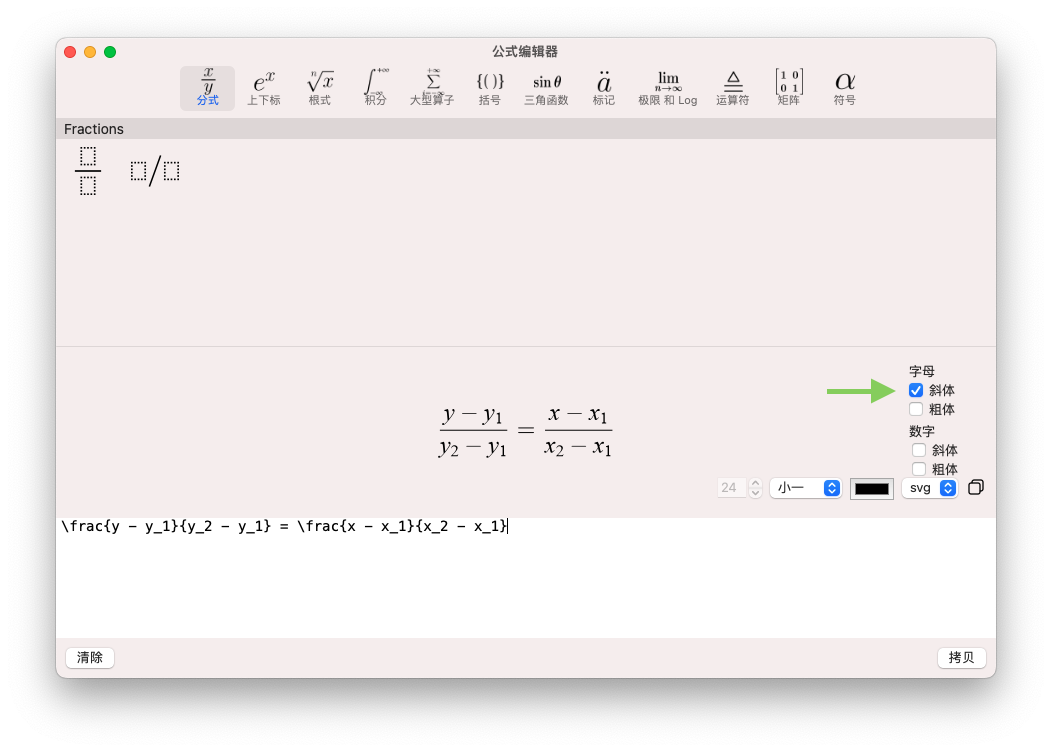Open the 标记 accents category
Image resolution: width=1052 pixels, height=752 pixels.
click(x=604, y=88)
